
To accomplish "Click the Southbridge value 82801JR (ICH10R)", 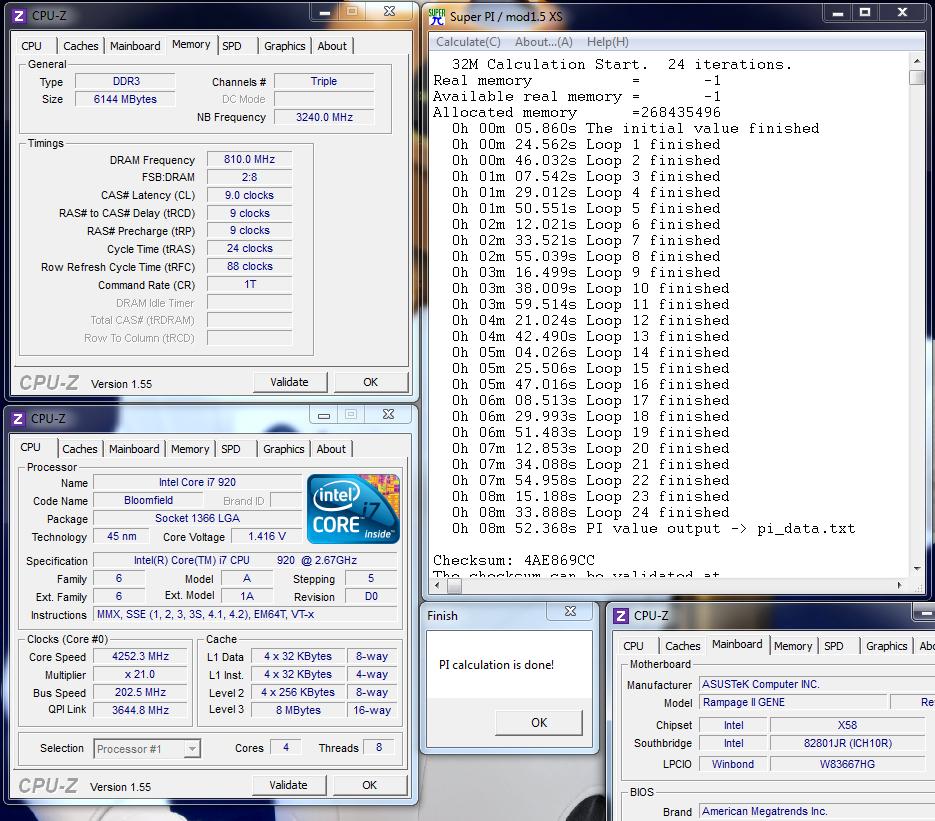I will point(847,743).
